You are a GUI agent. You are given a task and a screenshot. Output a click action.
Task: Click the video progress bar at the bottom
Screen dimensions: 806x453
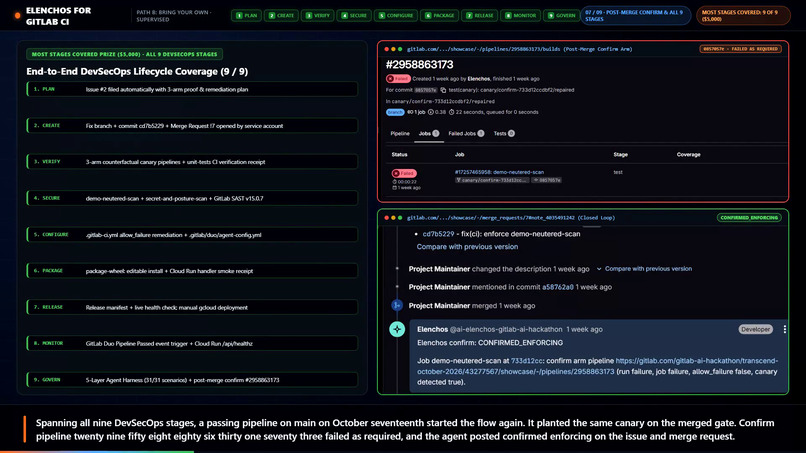403,451
